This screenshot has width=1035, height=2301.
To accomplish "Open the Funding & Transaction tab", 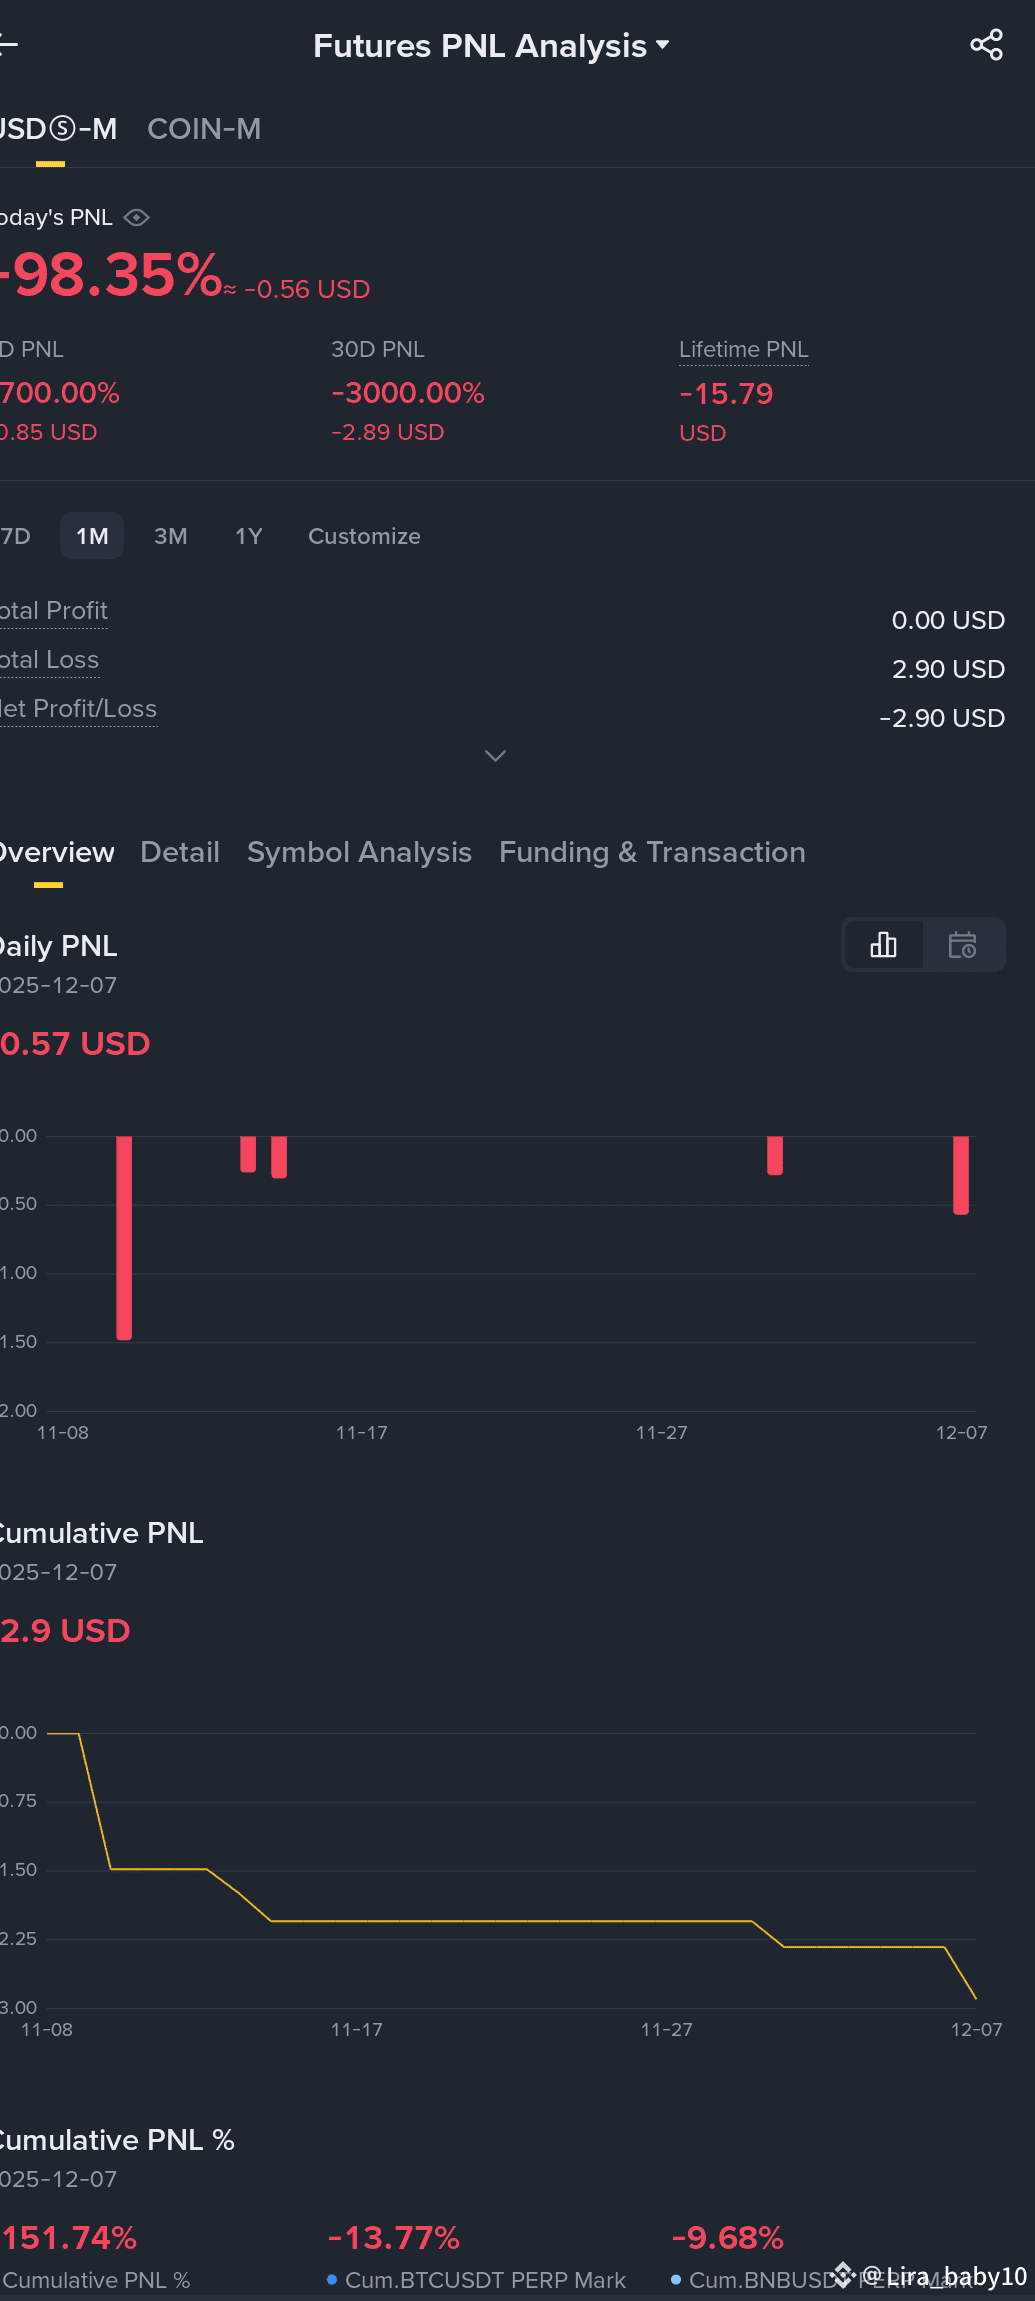I will coord(652,852).
